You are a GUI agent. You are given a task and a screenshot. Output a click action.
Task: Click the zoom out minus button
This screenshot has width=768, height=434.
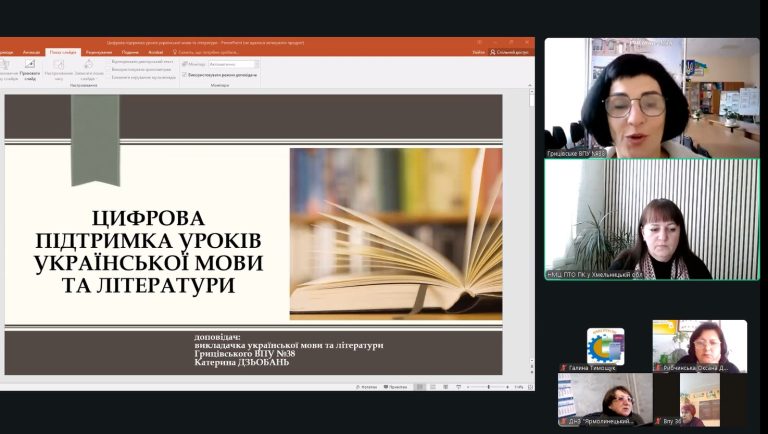[468, 387]
